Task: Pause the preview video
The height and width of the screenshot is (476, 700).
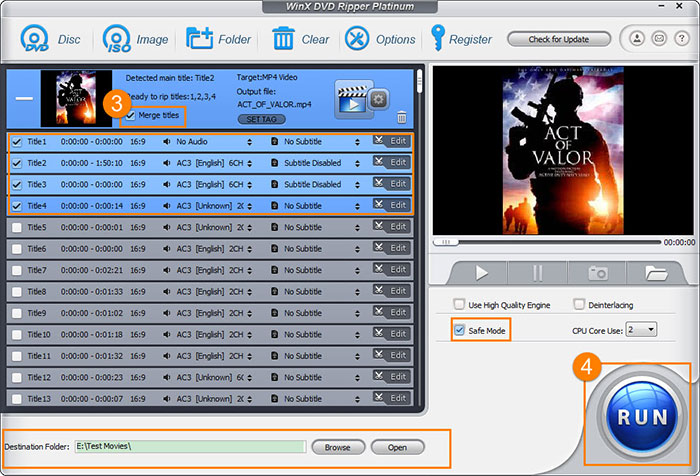Action: pos(538,273)
